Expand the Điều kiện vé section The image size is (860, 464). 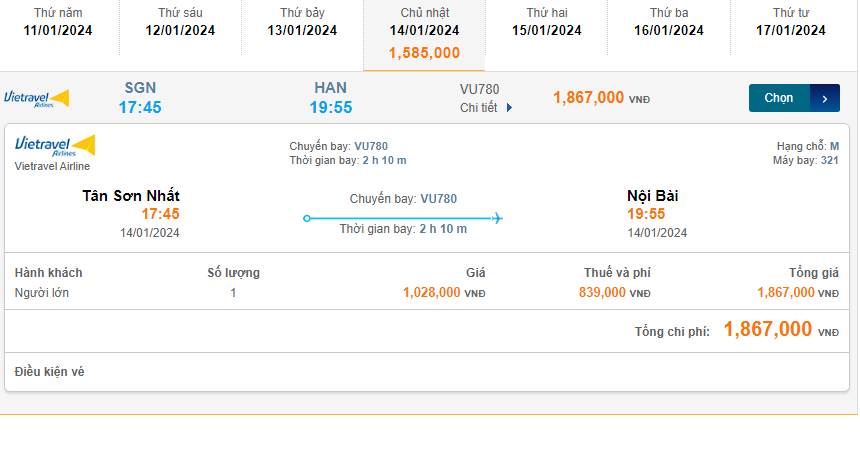[50, 372]
